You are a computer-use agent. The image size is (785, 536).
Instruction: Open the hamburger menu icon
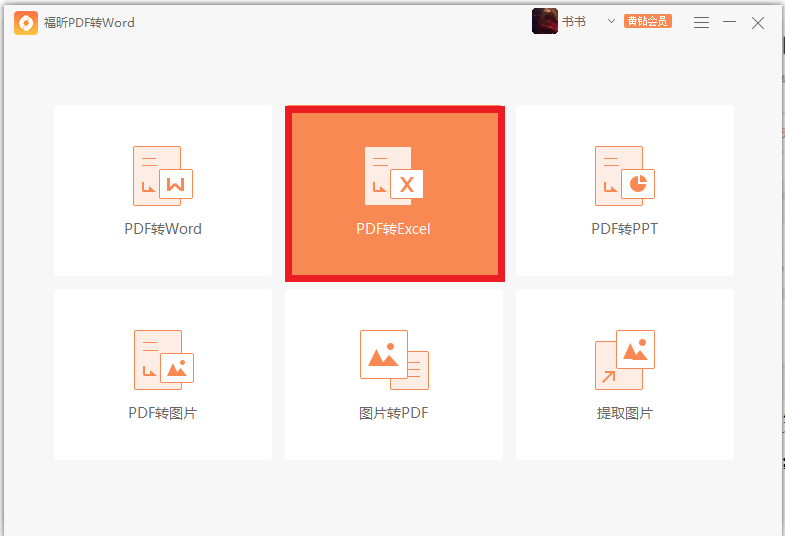[x=701, y=22]
